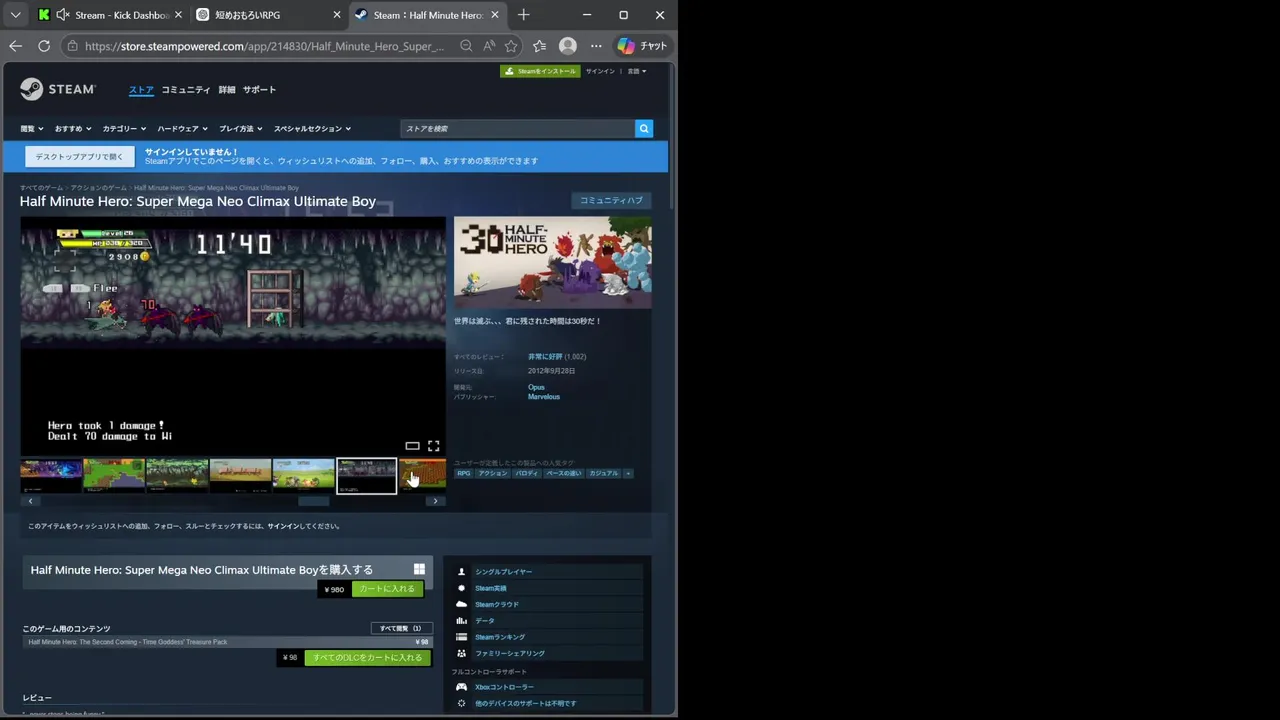This screenshot has width=1280, height=720.
Task: Click the thumbnail strip slider handle
Action: click(314, 501)
